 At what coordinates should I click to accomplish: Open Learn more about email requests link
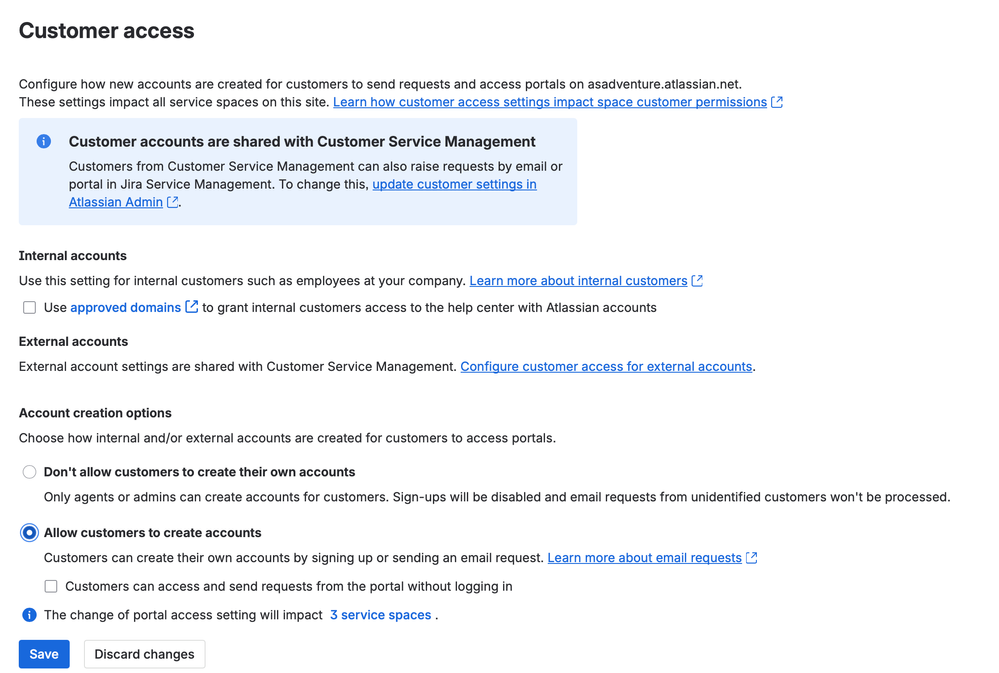[645, 558]
